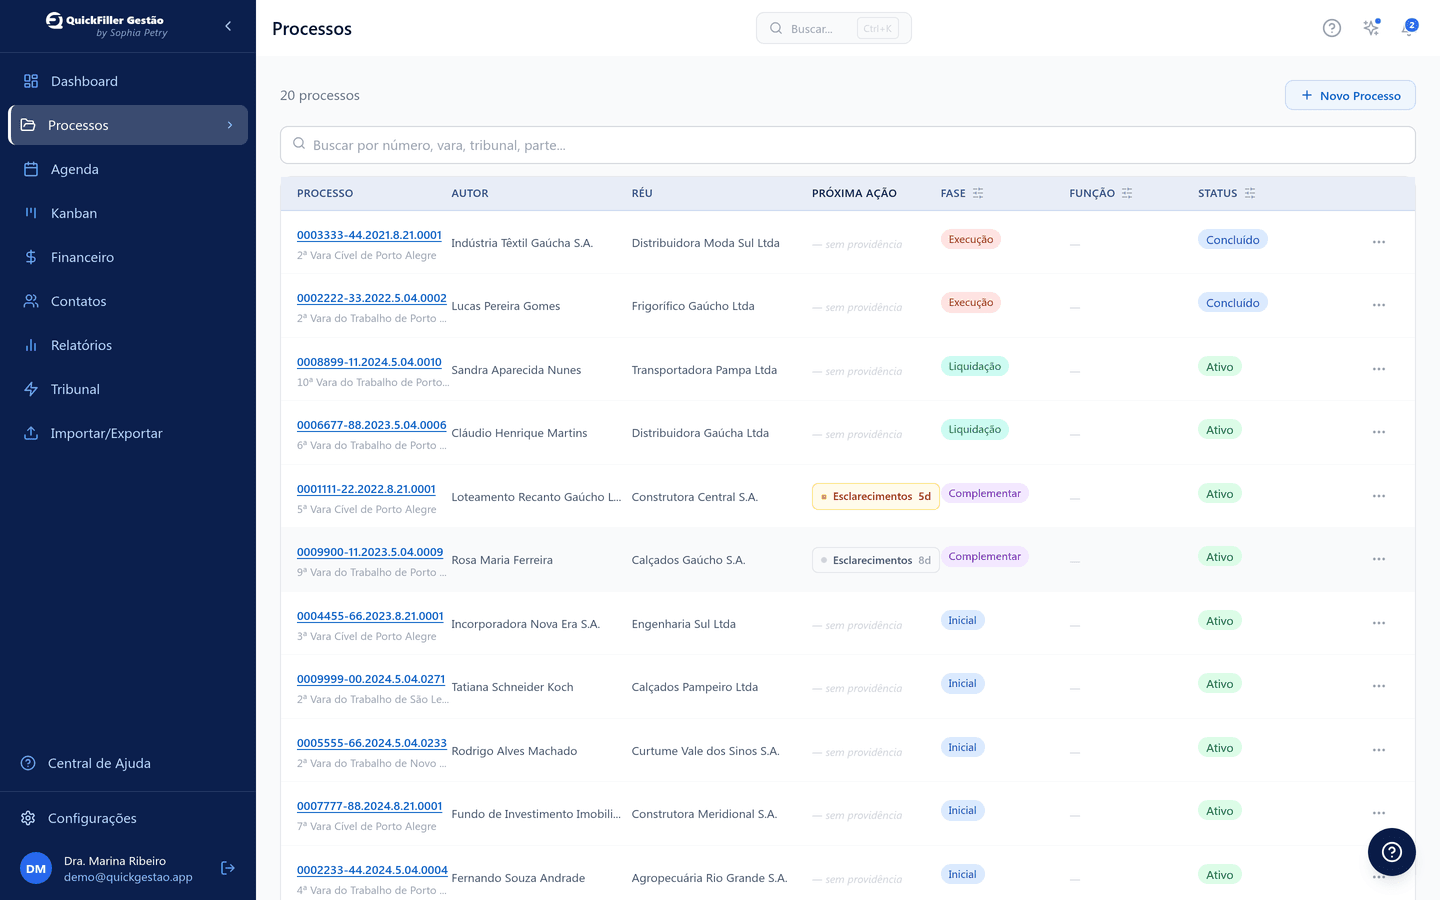The height and width of the screenshot is (900, 1440).
Task: Open Relatórios in sidebar
Action: click(128, 345)
